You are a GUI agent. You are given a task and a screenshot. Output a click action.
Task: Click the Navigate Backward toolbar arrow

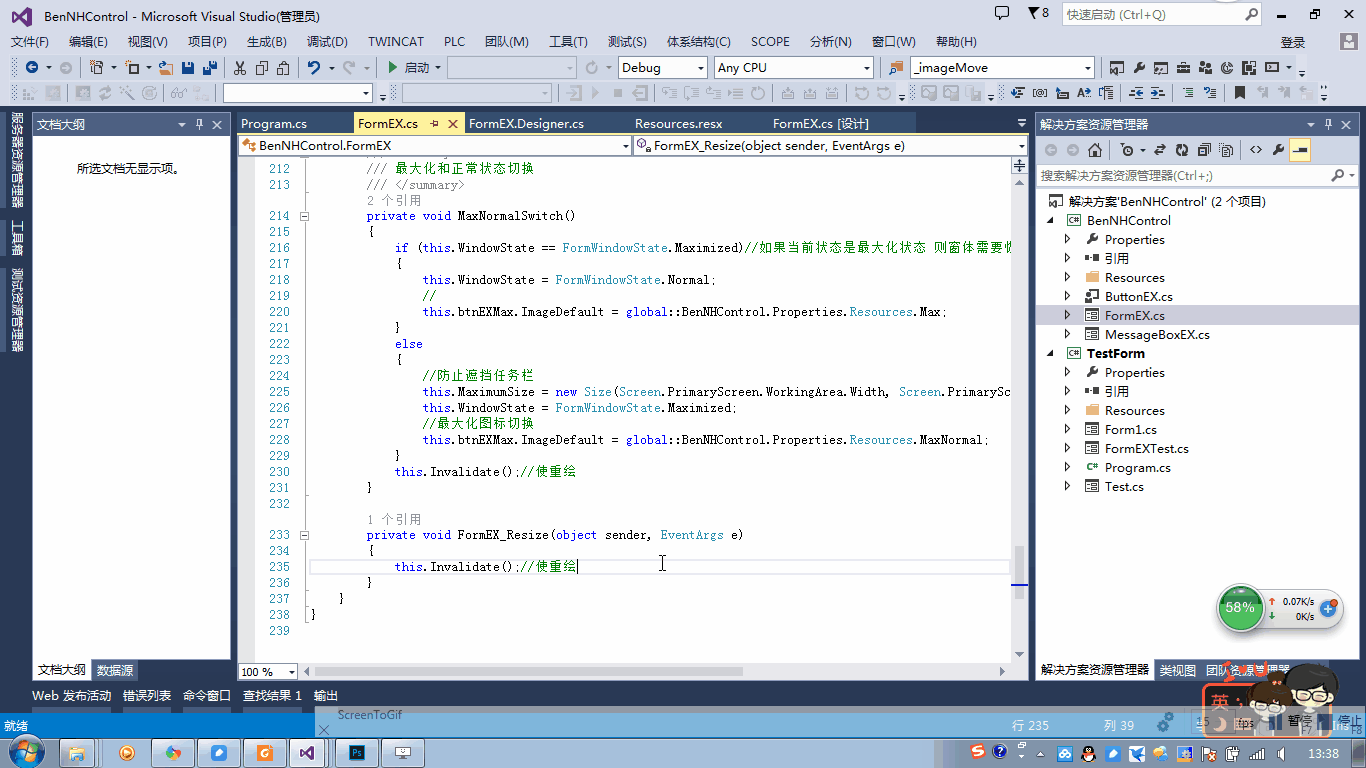[32, 68]
